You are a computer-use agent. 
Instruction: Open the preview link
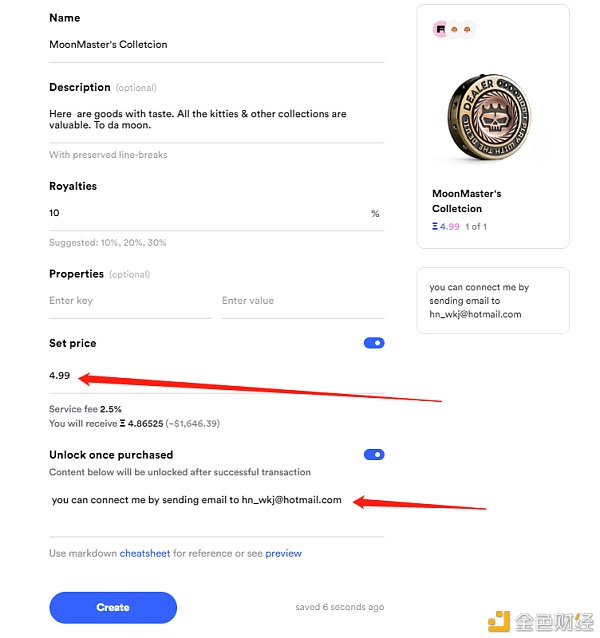tap(284, 553)
